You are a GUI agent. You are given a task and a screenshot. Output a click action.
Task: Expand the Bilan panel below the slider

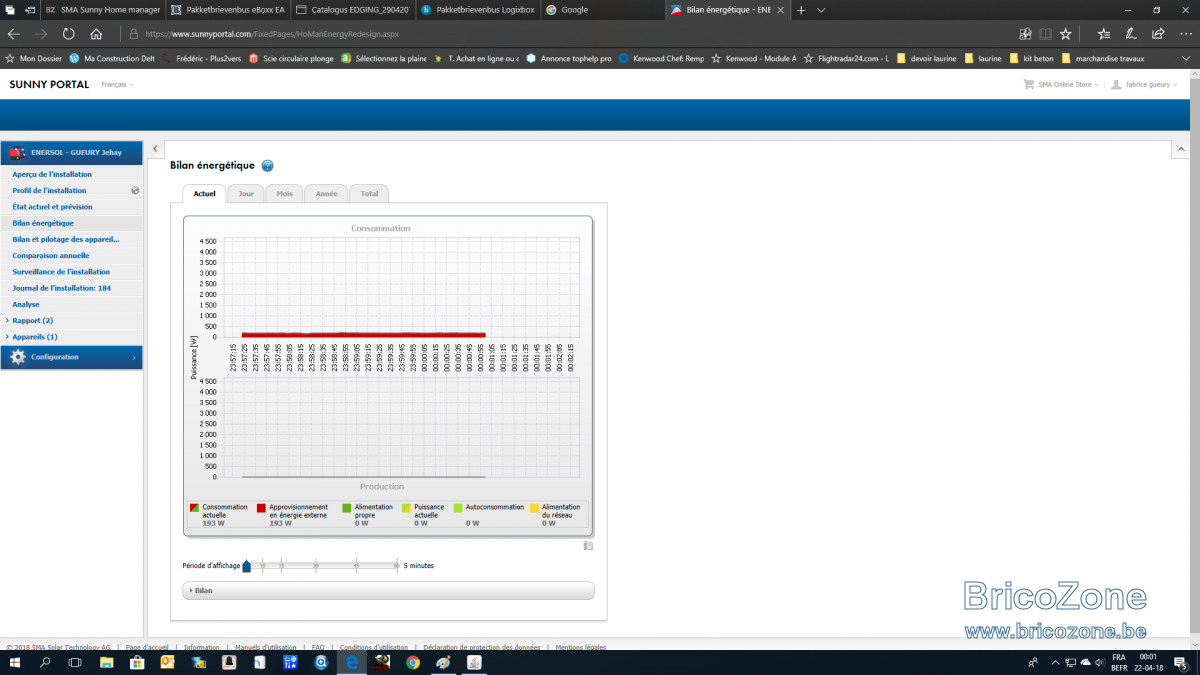tap(388, 590)
